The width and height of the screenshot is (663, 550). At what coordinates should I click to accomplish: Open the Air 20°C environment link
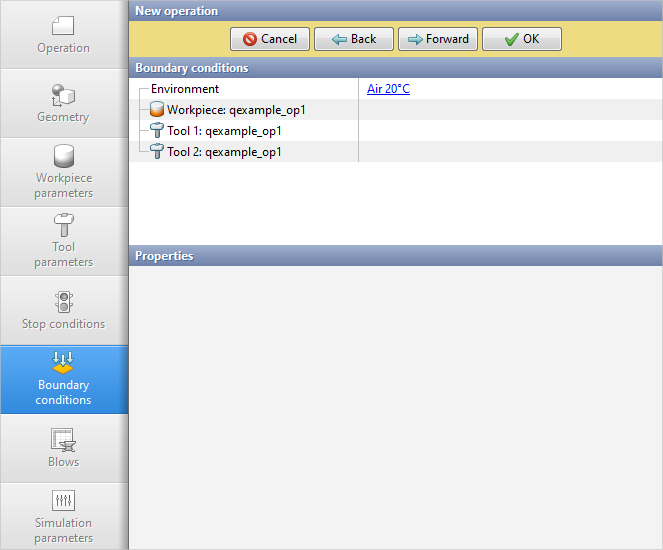click(388, 89)
